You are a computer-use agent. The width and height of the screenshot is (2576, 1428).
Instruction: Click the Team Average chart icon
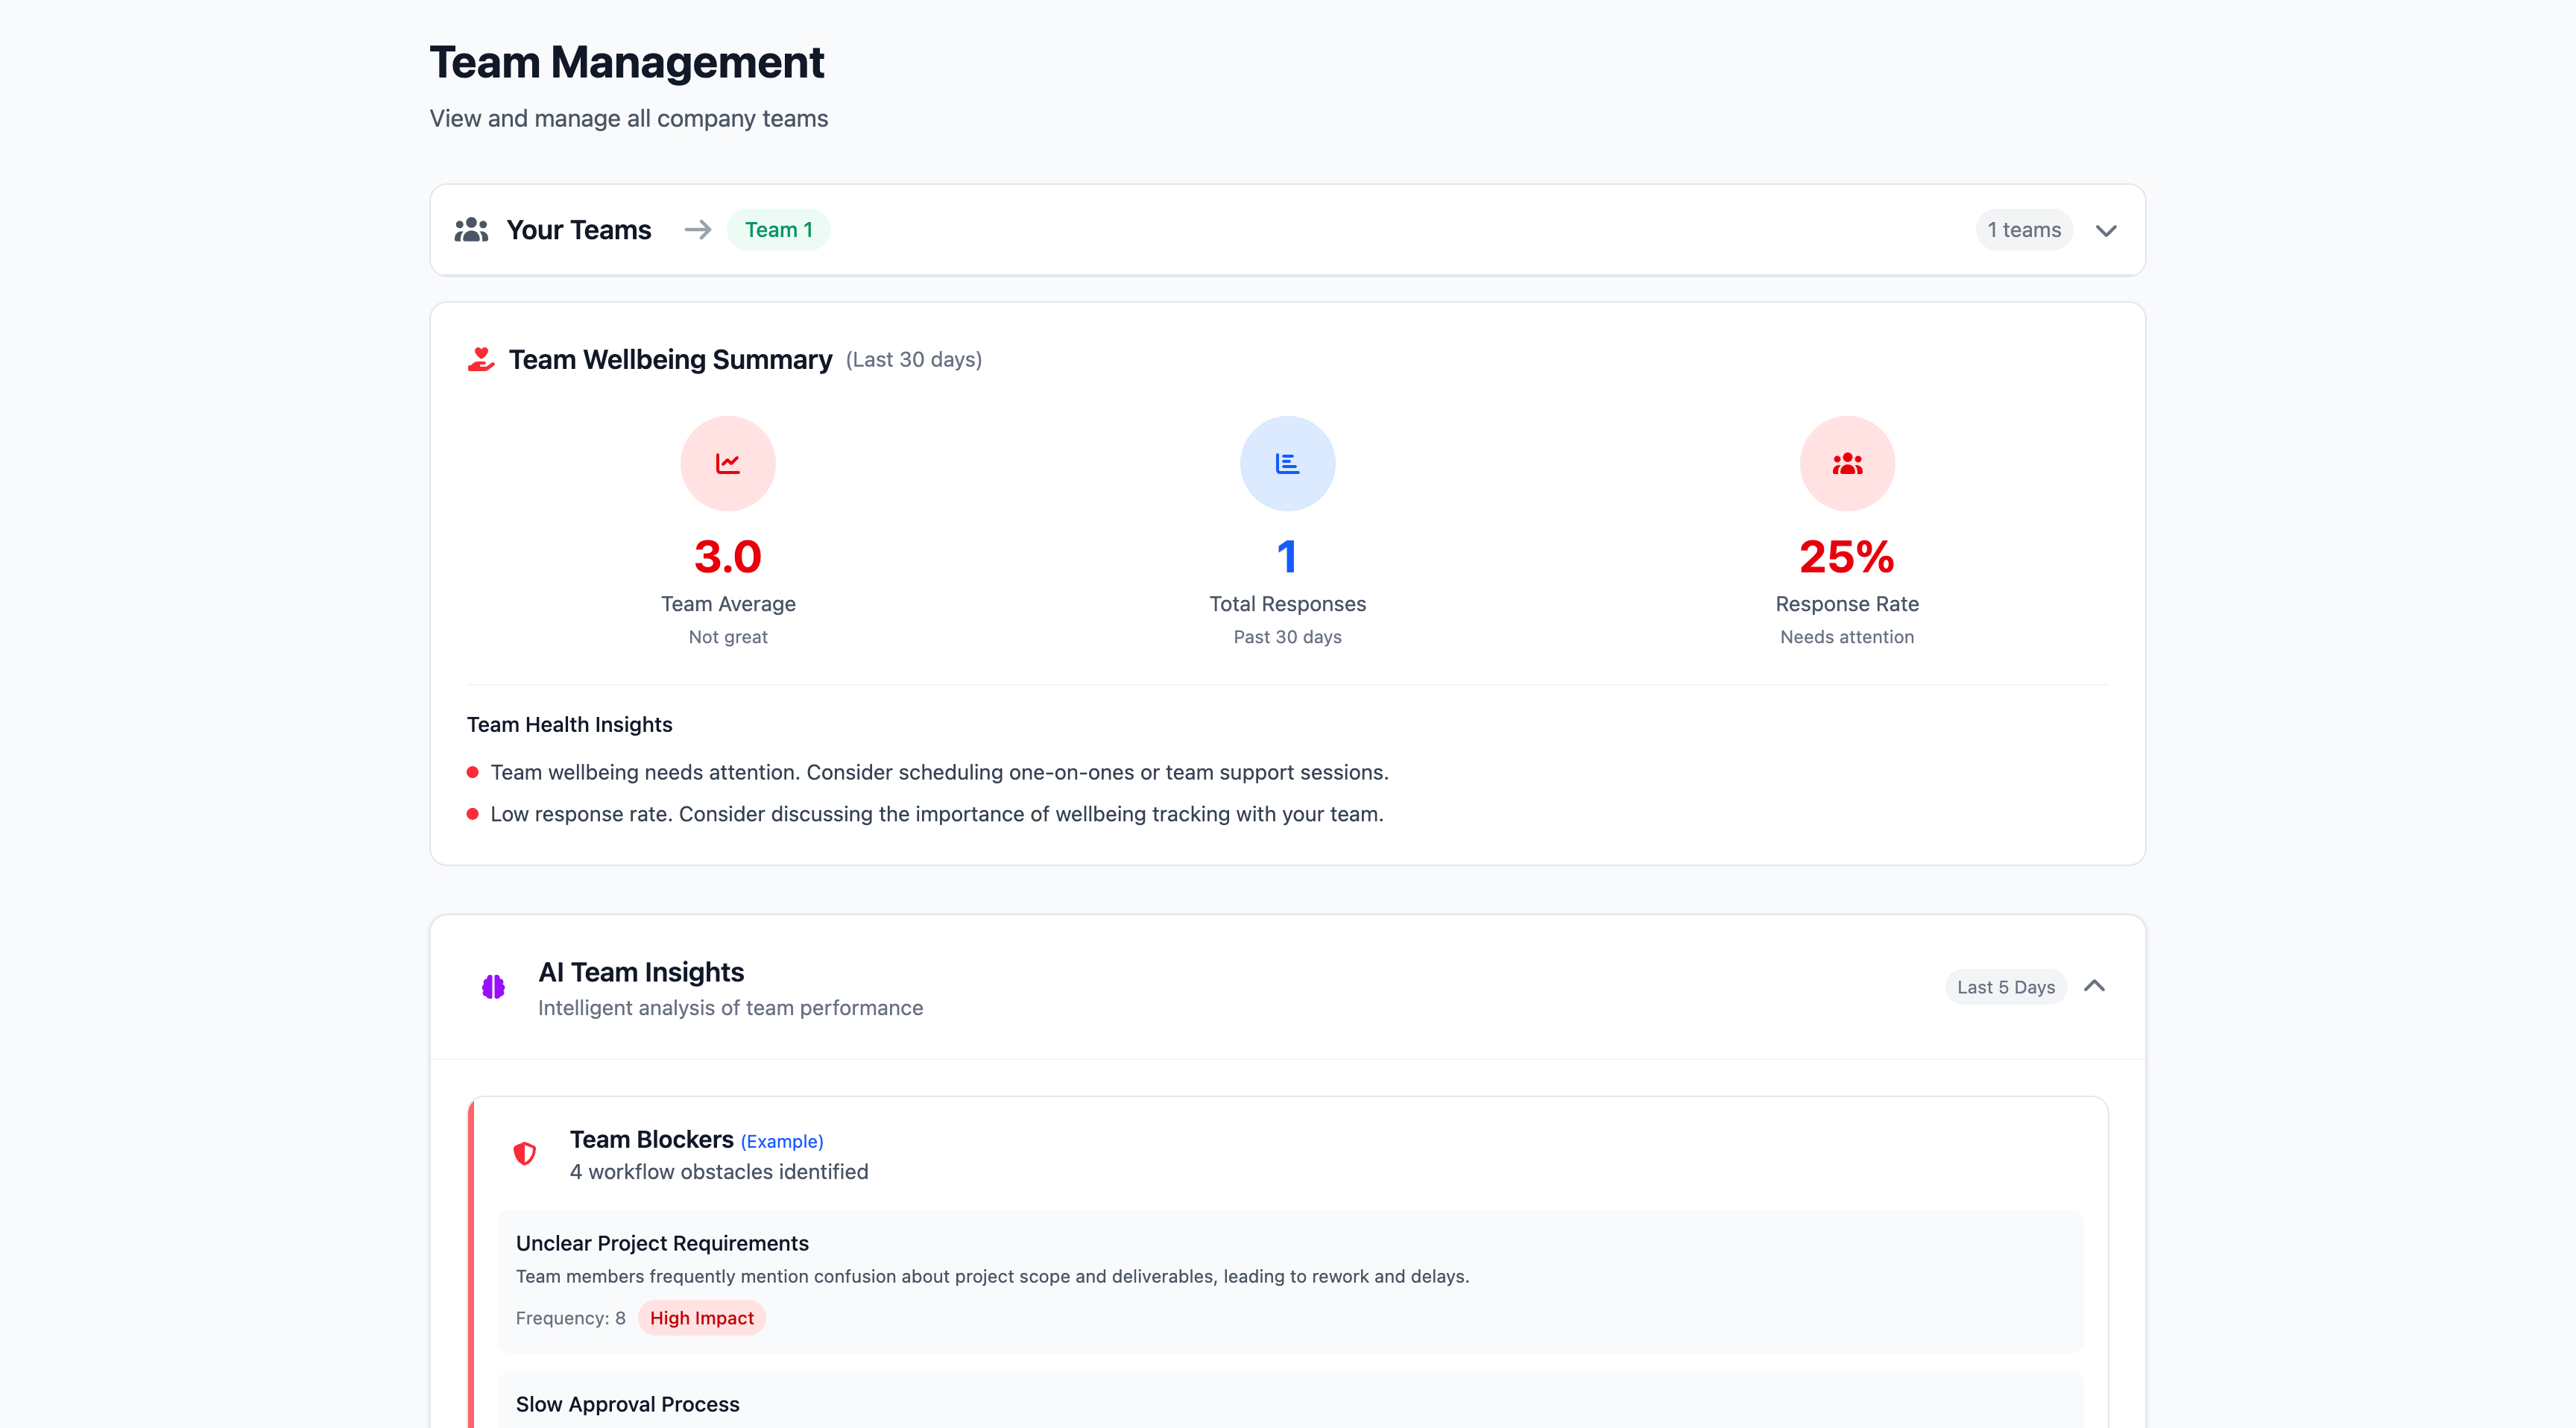pyautogui.click(x=728, y=464)
